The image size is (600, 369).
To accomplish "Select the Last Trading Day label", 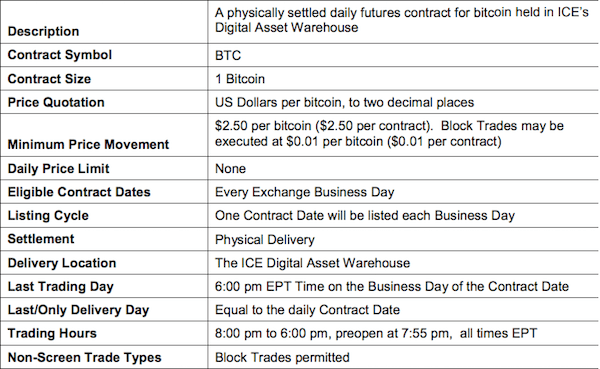I will (61, 287).
